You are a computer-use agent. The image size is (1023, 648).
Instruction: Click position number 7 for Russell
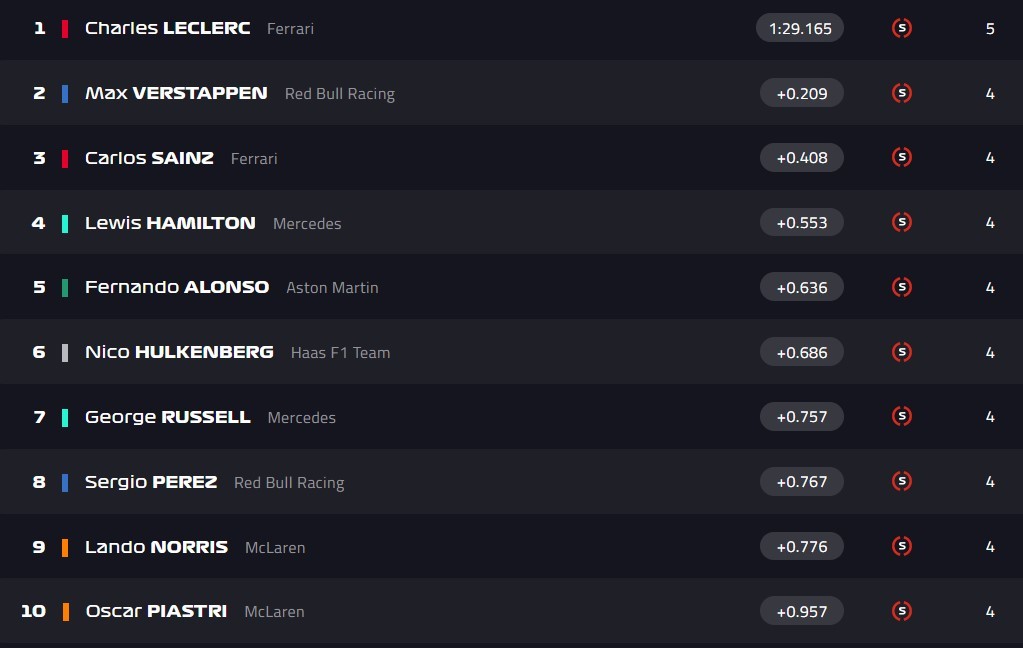point(40,417)
